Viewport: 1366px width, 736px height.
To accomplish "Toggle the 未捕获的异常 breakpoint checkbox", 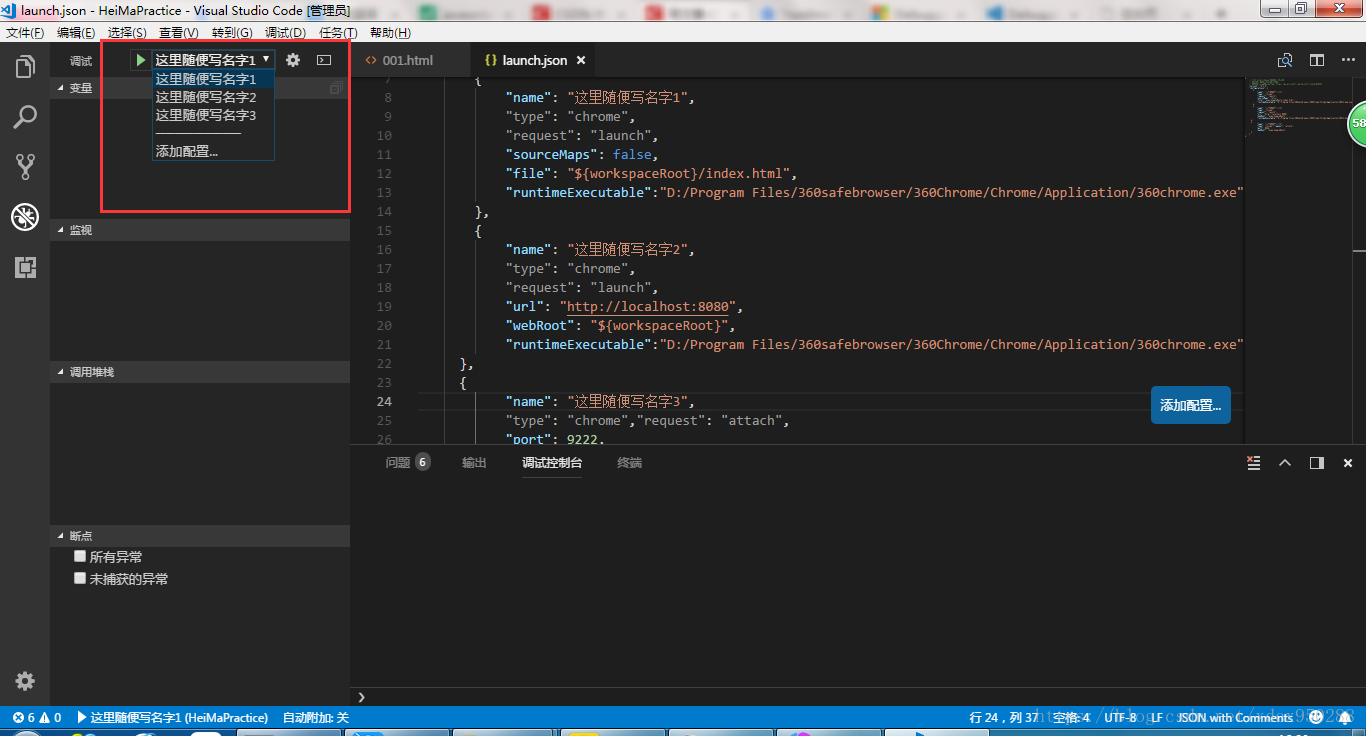I will [x=80, y=578].
